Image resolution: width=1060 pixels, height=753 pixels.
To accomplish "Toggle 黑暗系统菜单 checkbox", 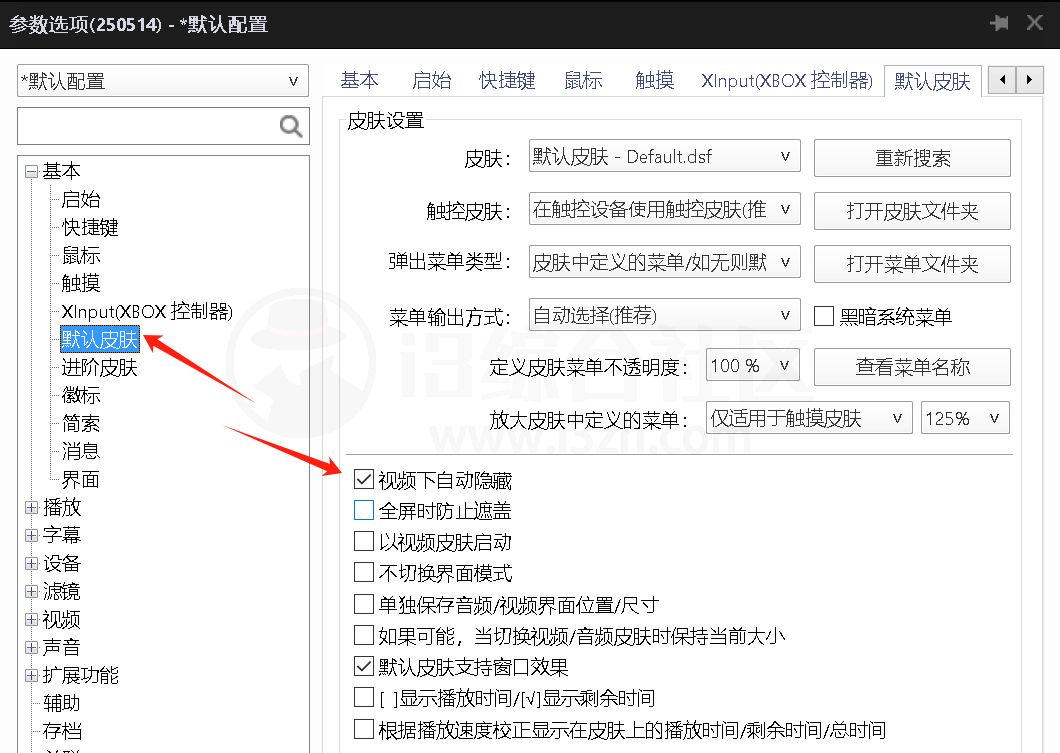I will pyautogui.click(x=824, y=316).
